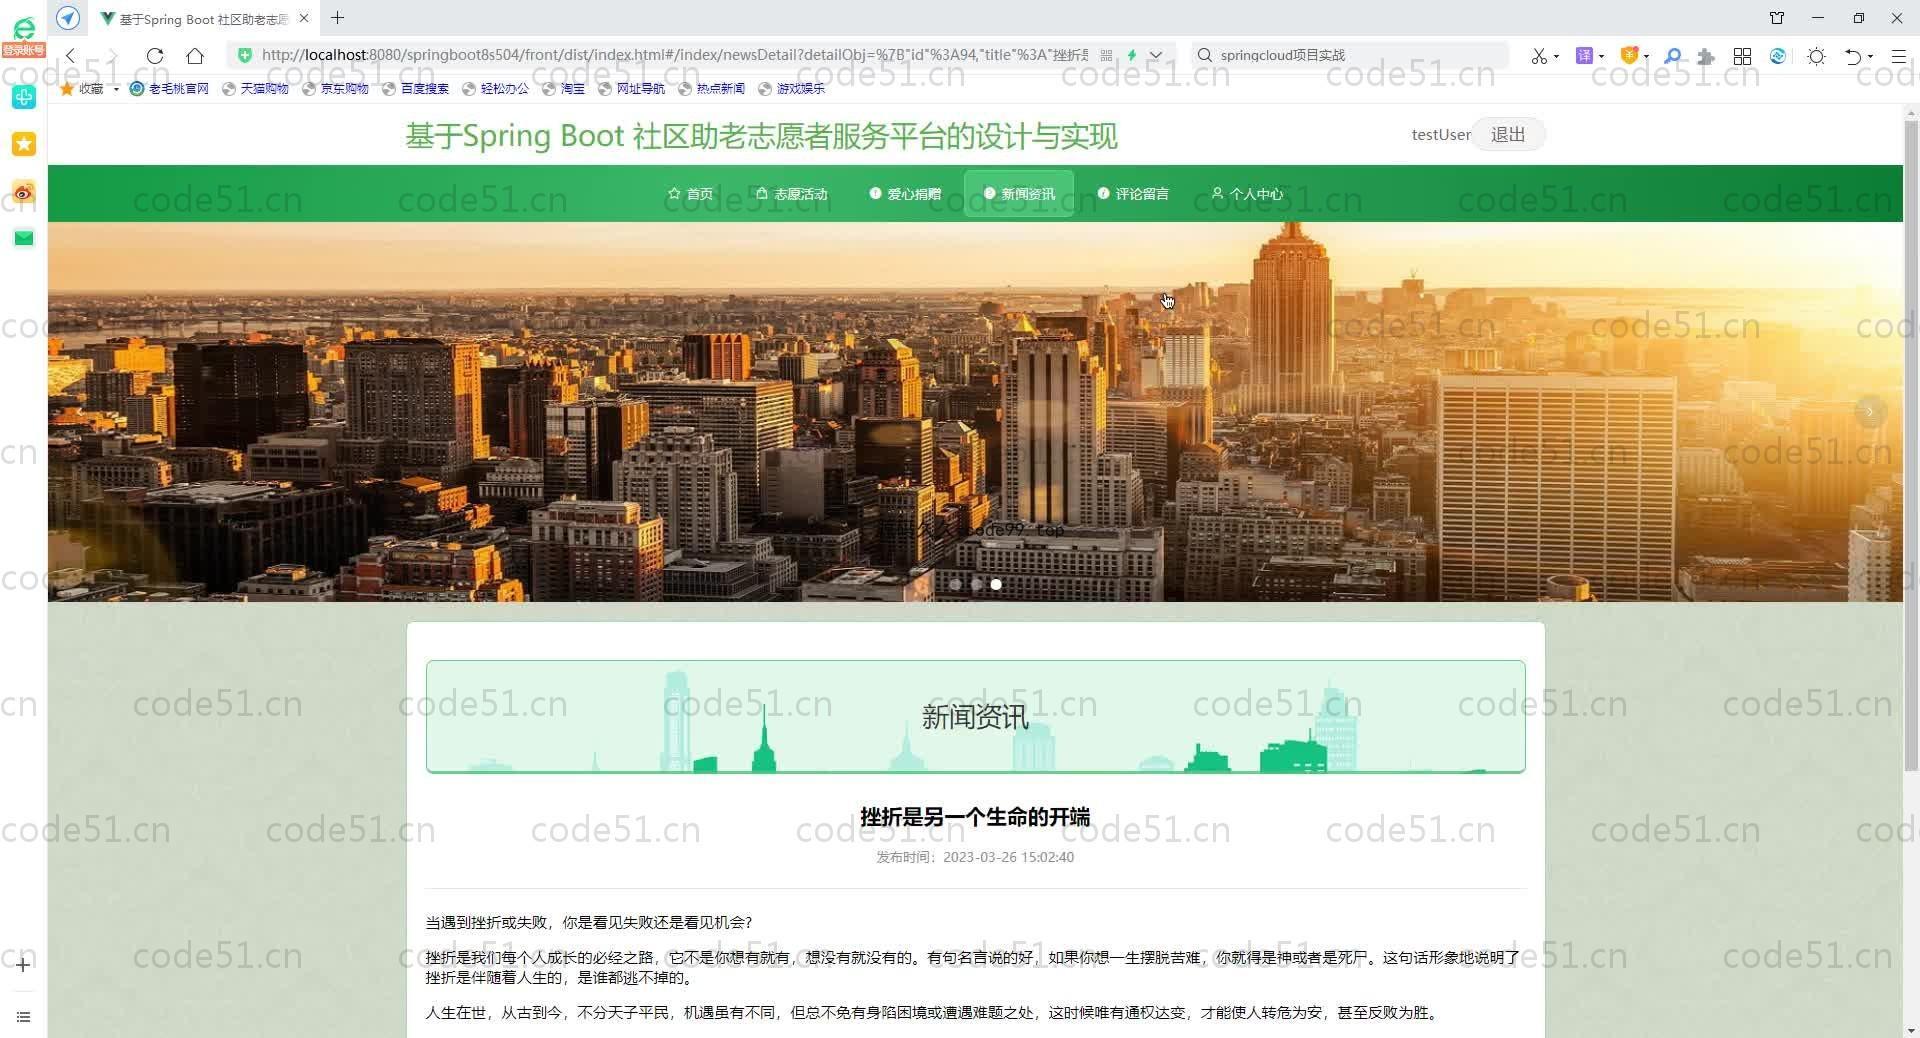Click article title 挫折是另一个生命的开端

point(975,817)
